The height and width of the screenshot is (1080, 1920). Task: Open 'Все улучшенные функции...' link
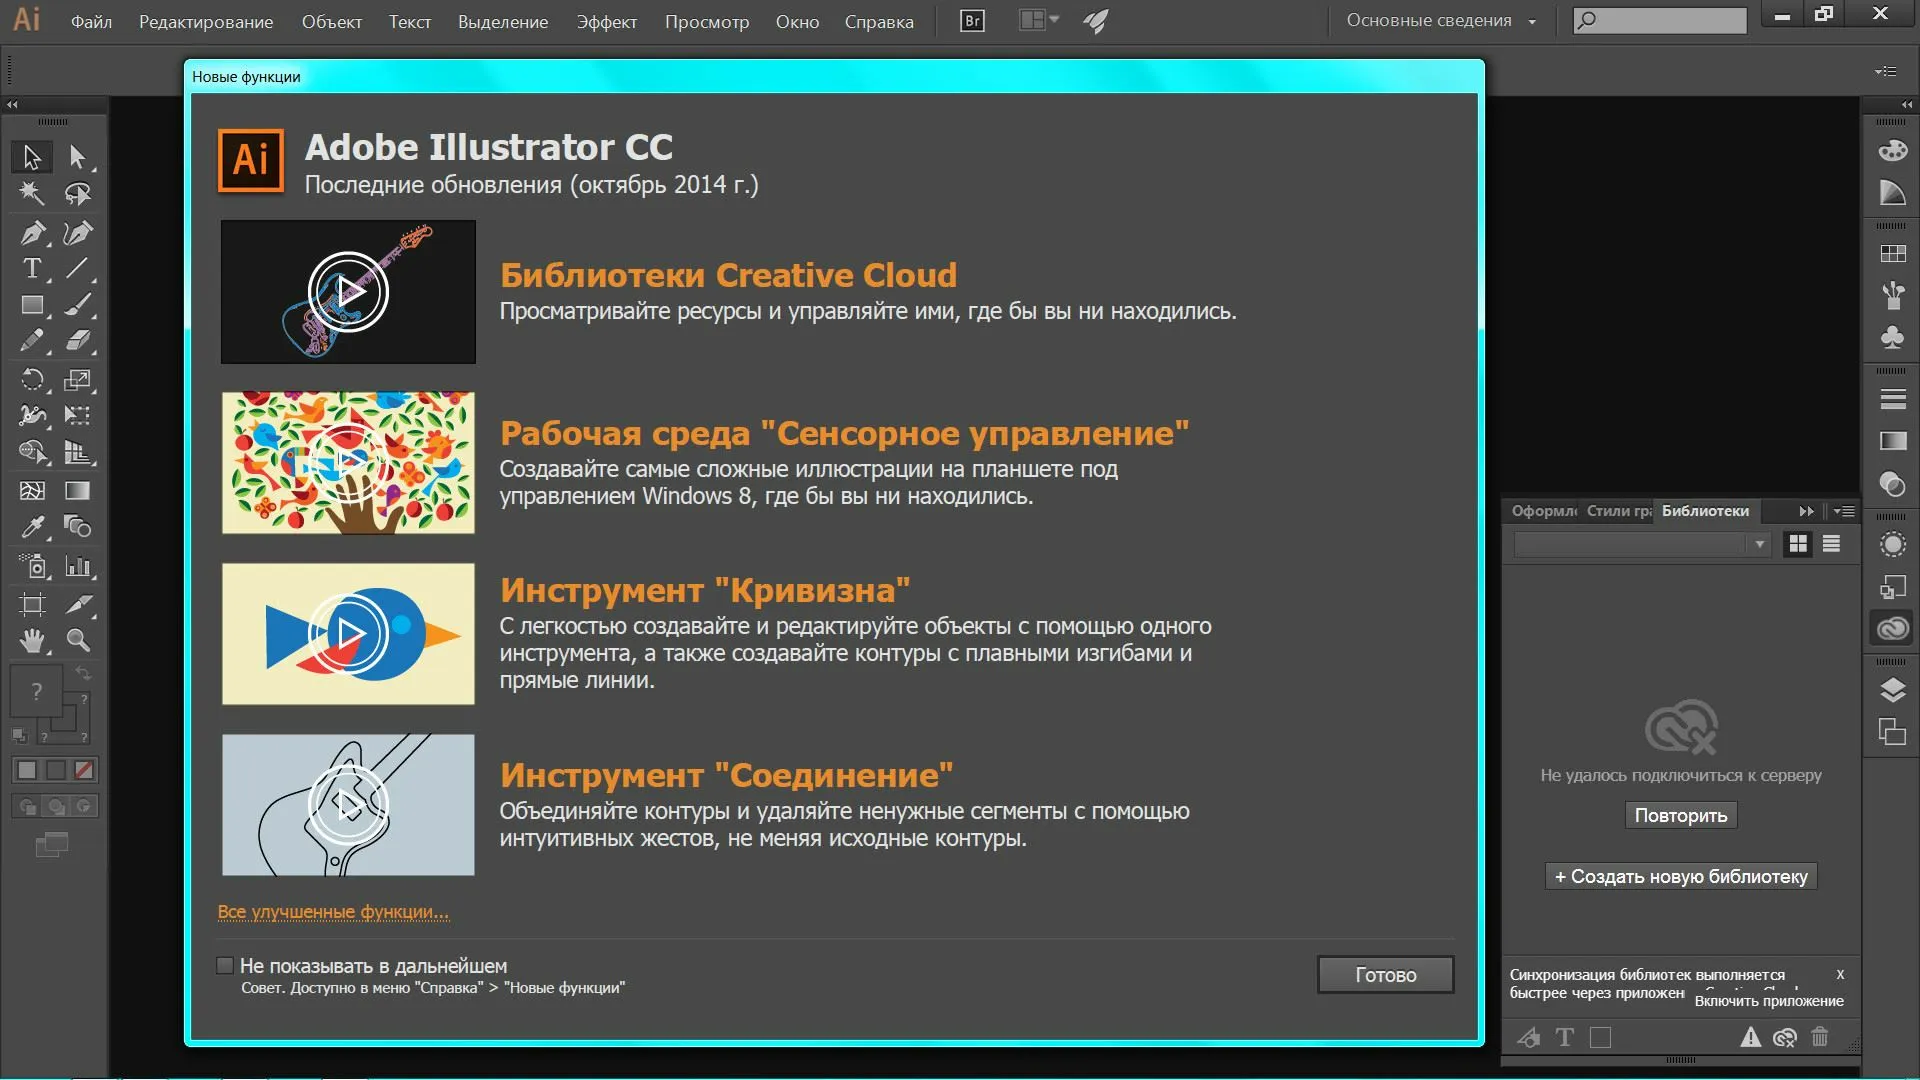(333, 912)
